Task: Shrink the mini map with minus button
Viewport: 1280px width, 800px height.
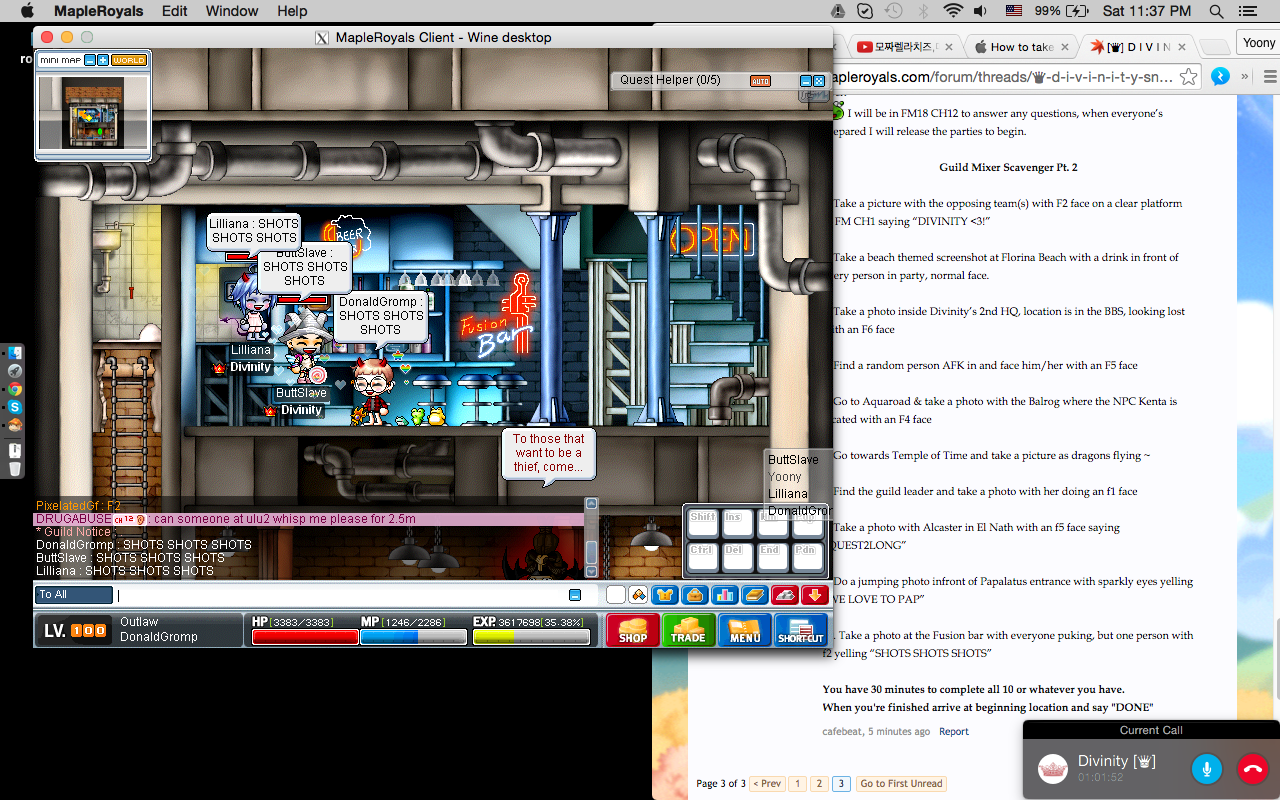Action: pyautogui.click(x=90, y=60)
